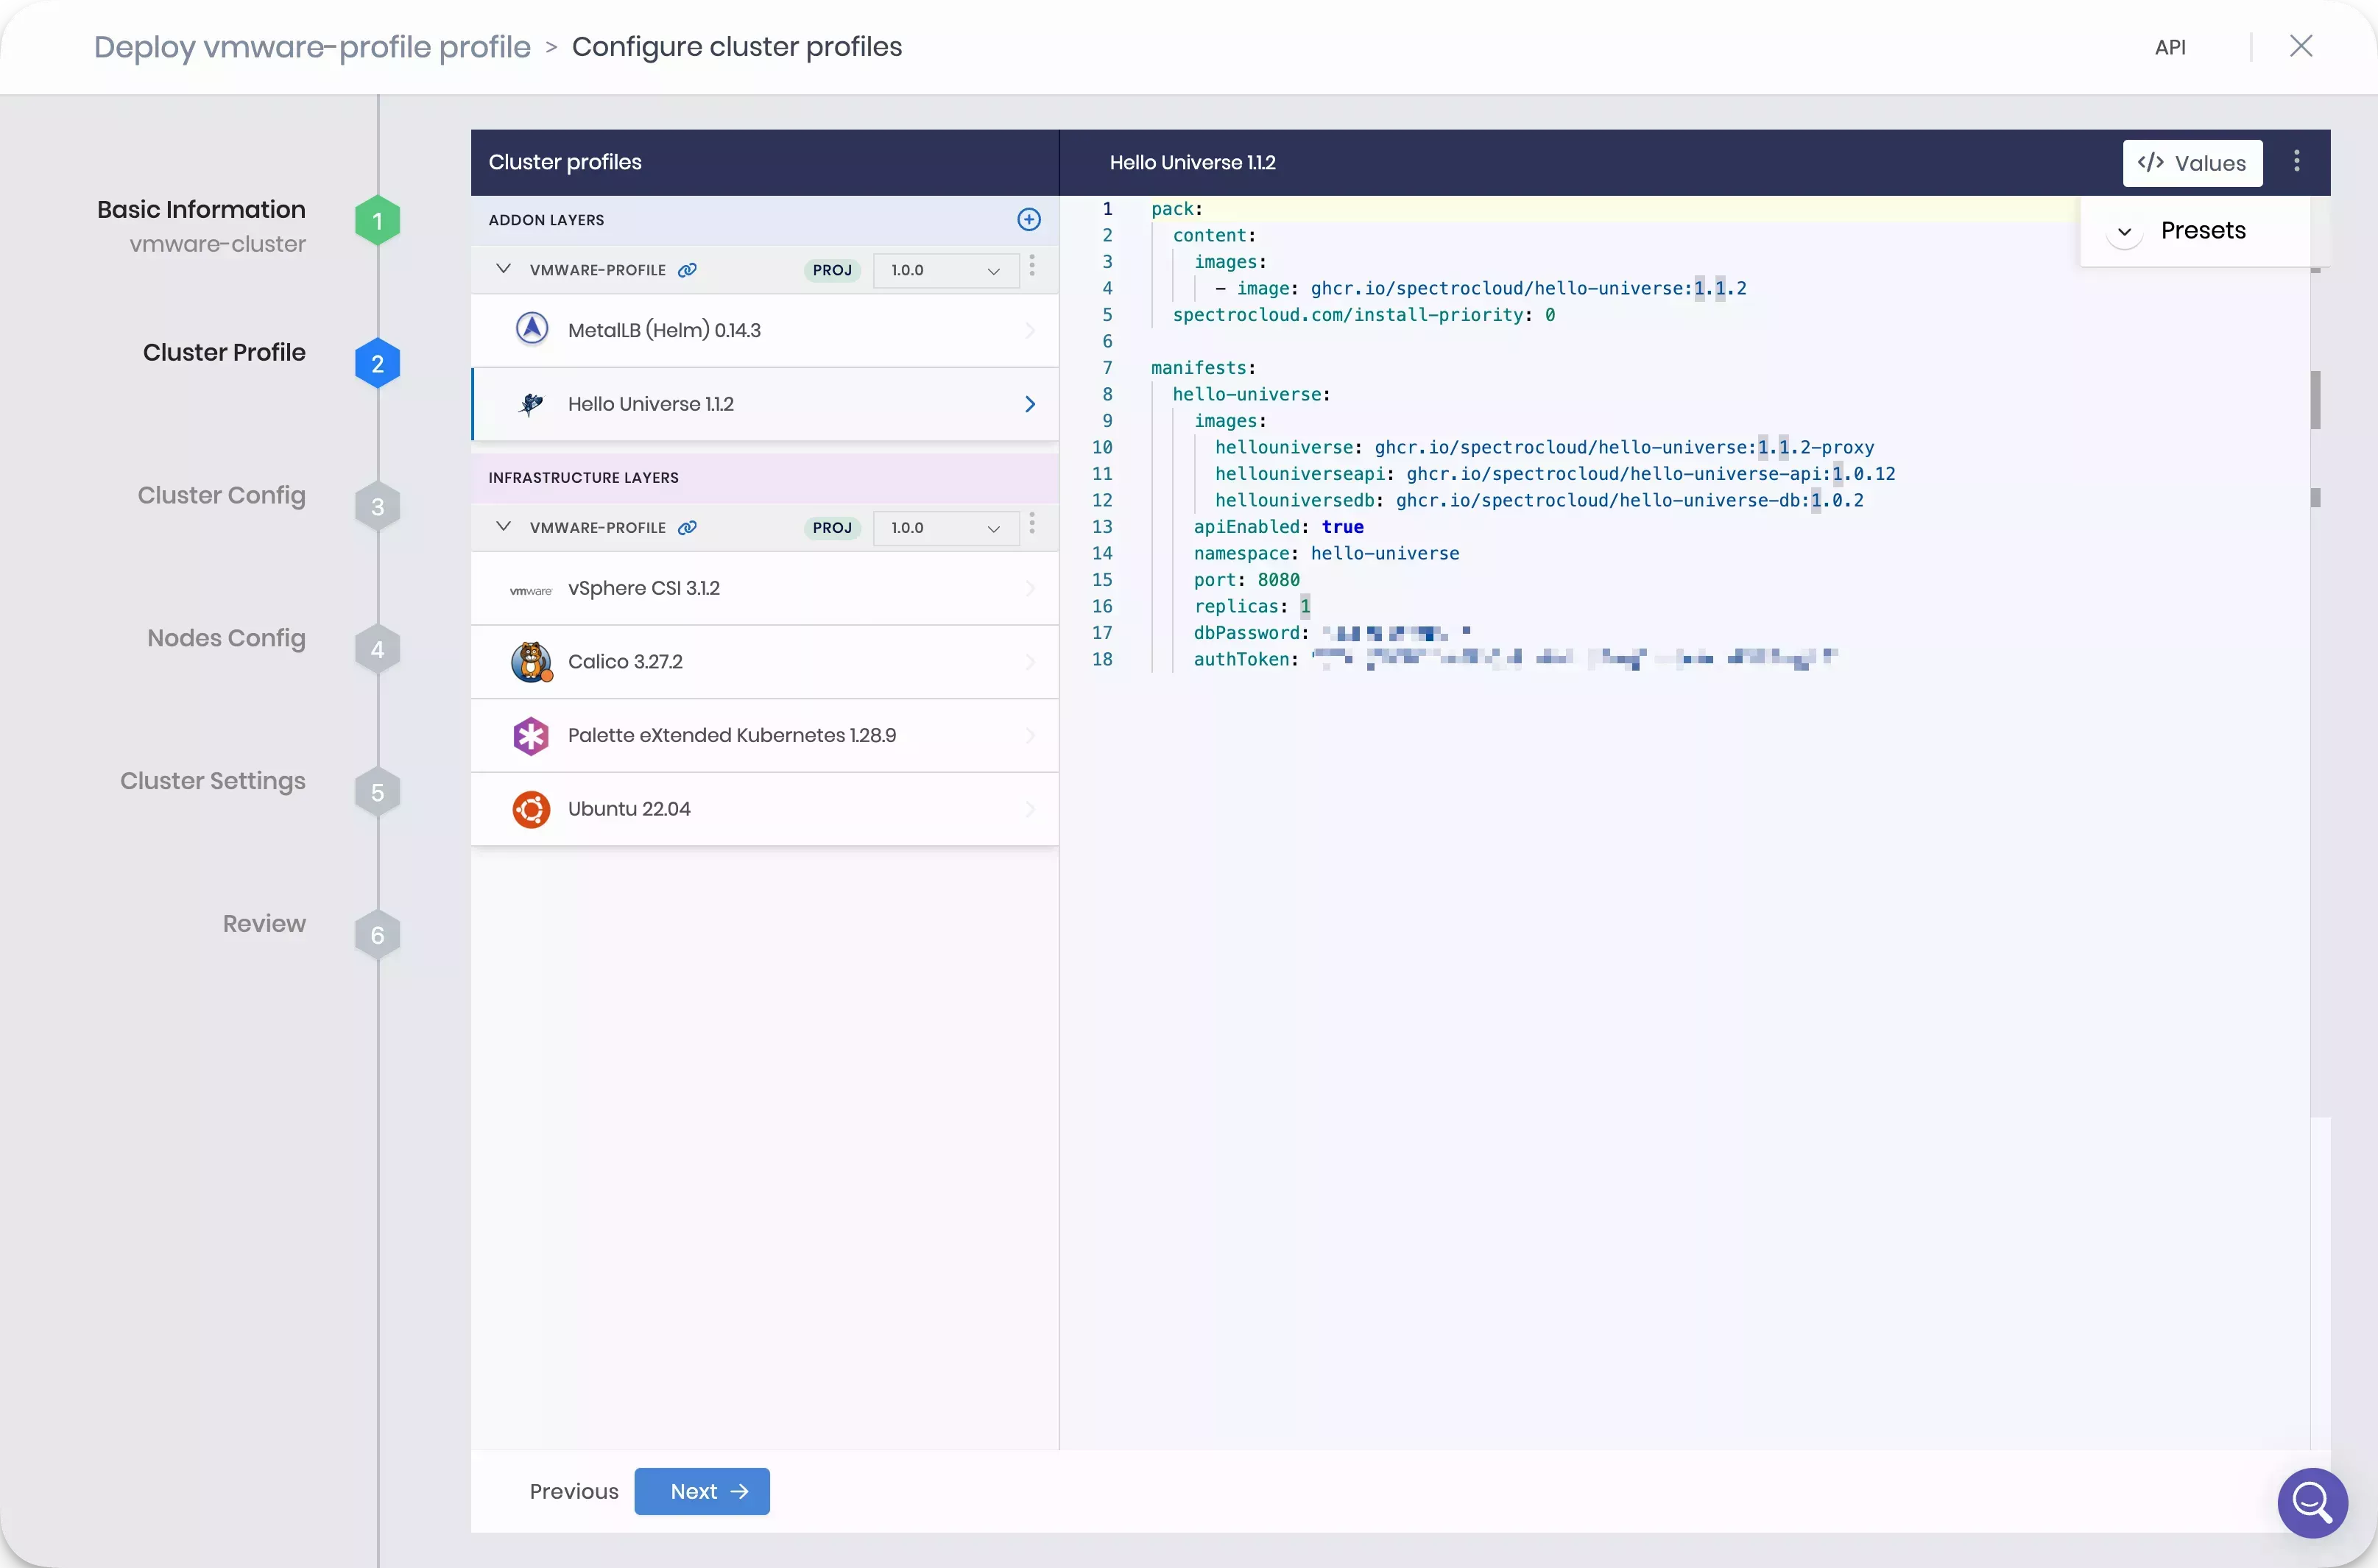
Task: Open the editor's vertical ellipsis menu
Action: (x=2296, y=162)
